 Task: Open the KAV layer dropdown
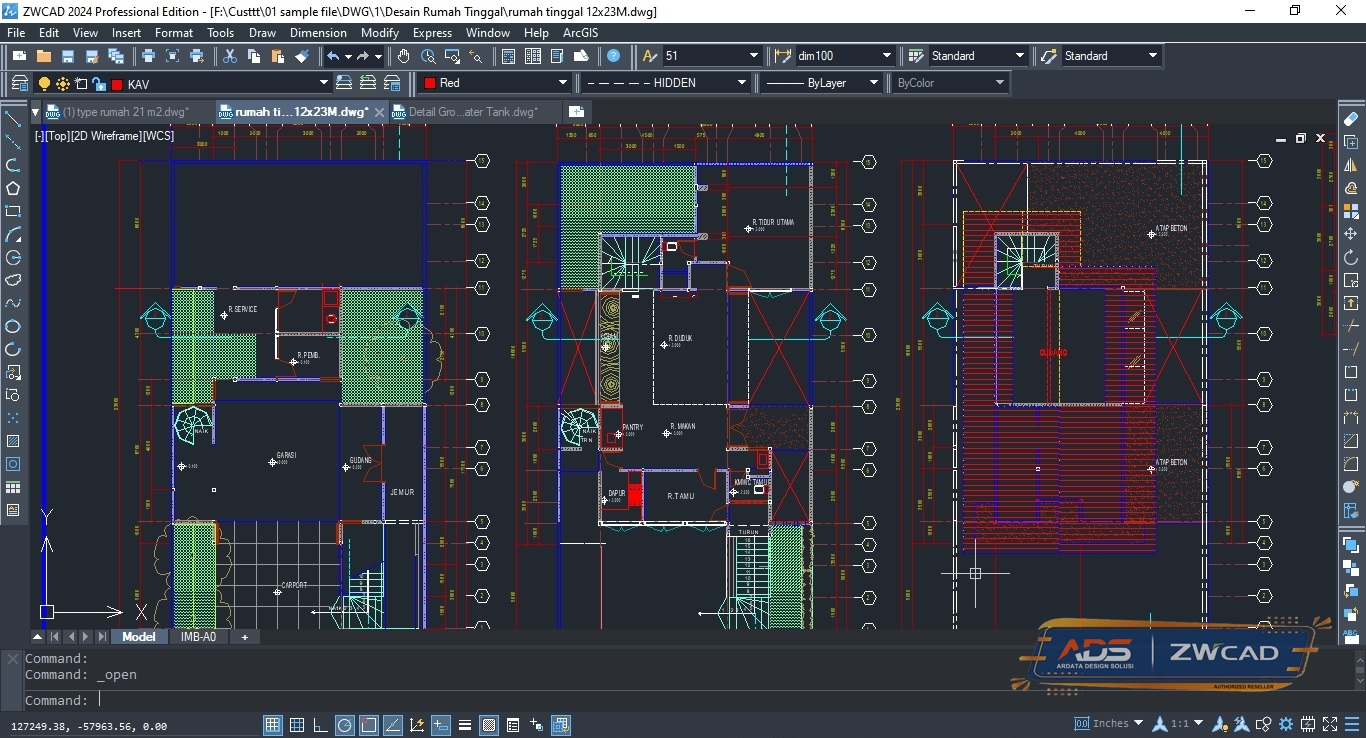(220, 83)
